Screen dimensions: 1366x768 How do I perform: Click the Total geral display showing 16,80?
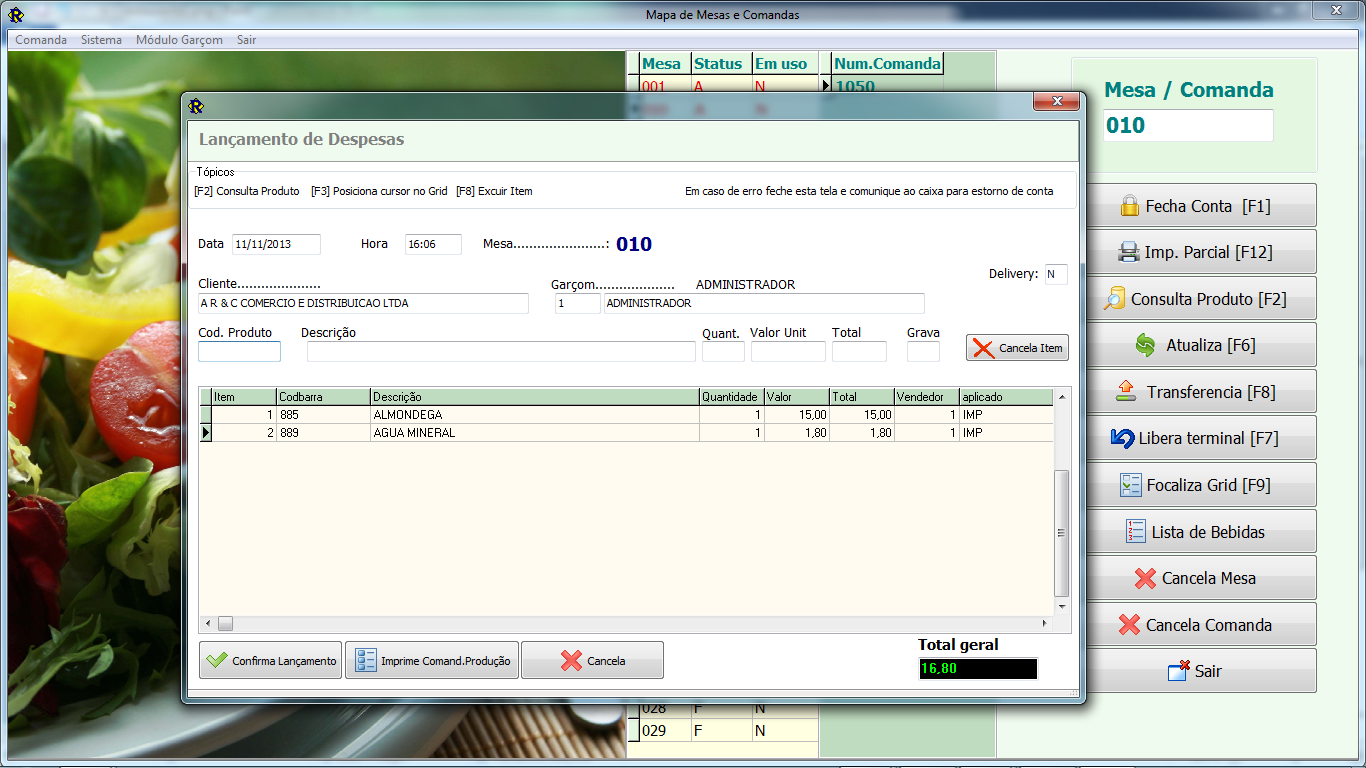978,669
